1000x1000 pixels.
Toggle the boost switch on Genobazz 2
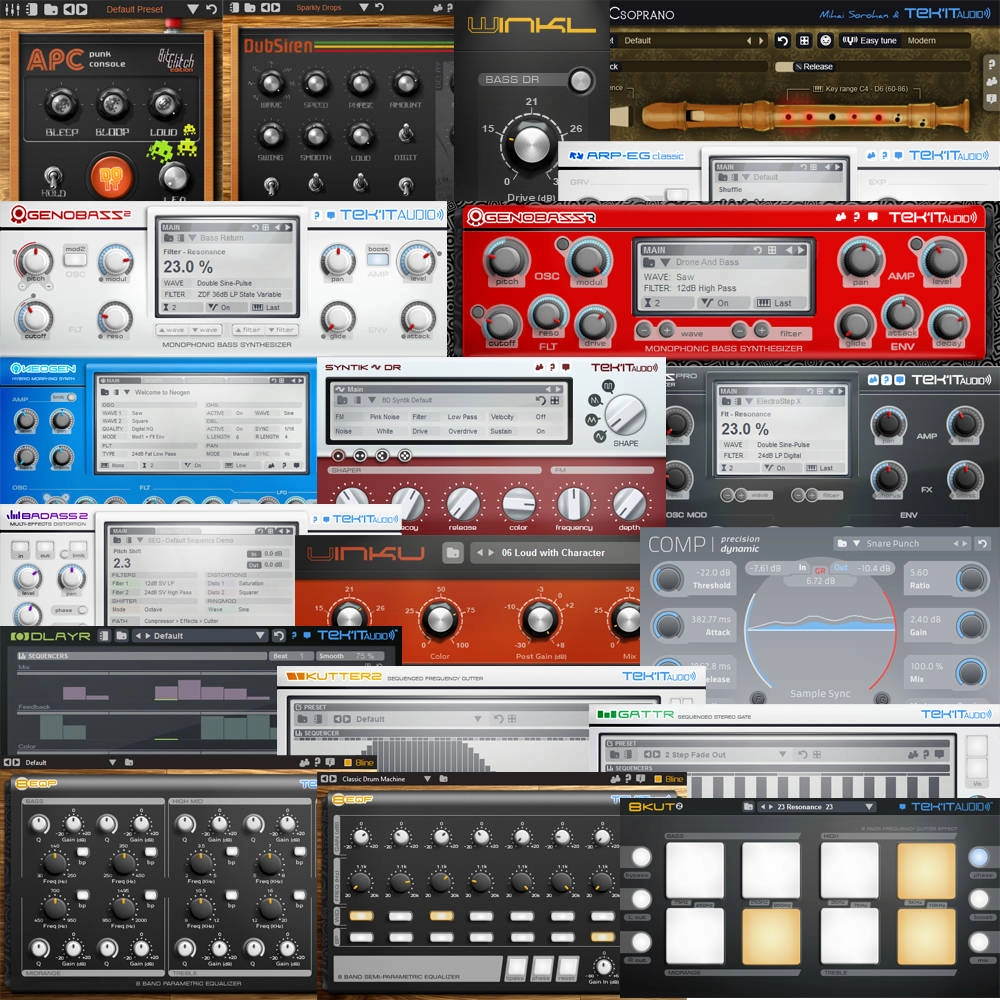[378, 259]
